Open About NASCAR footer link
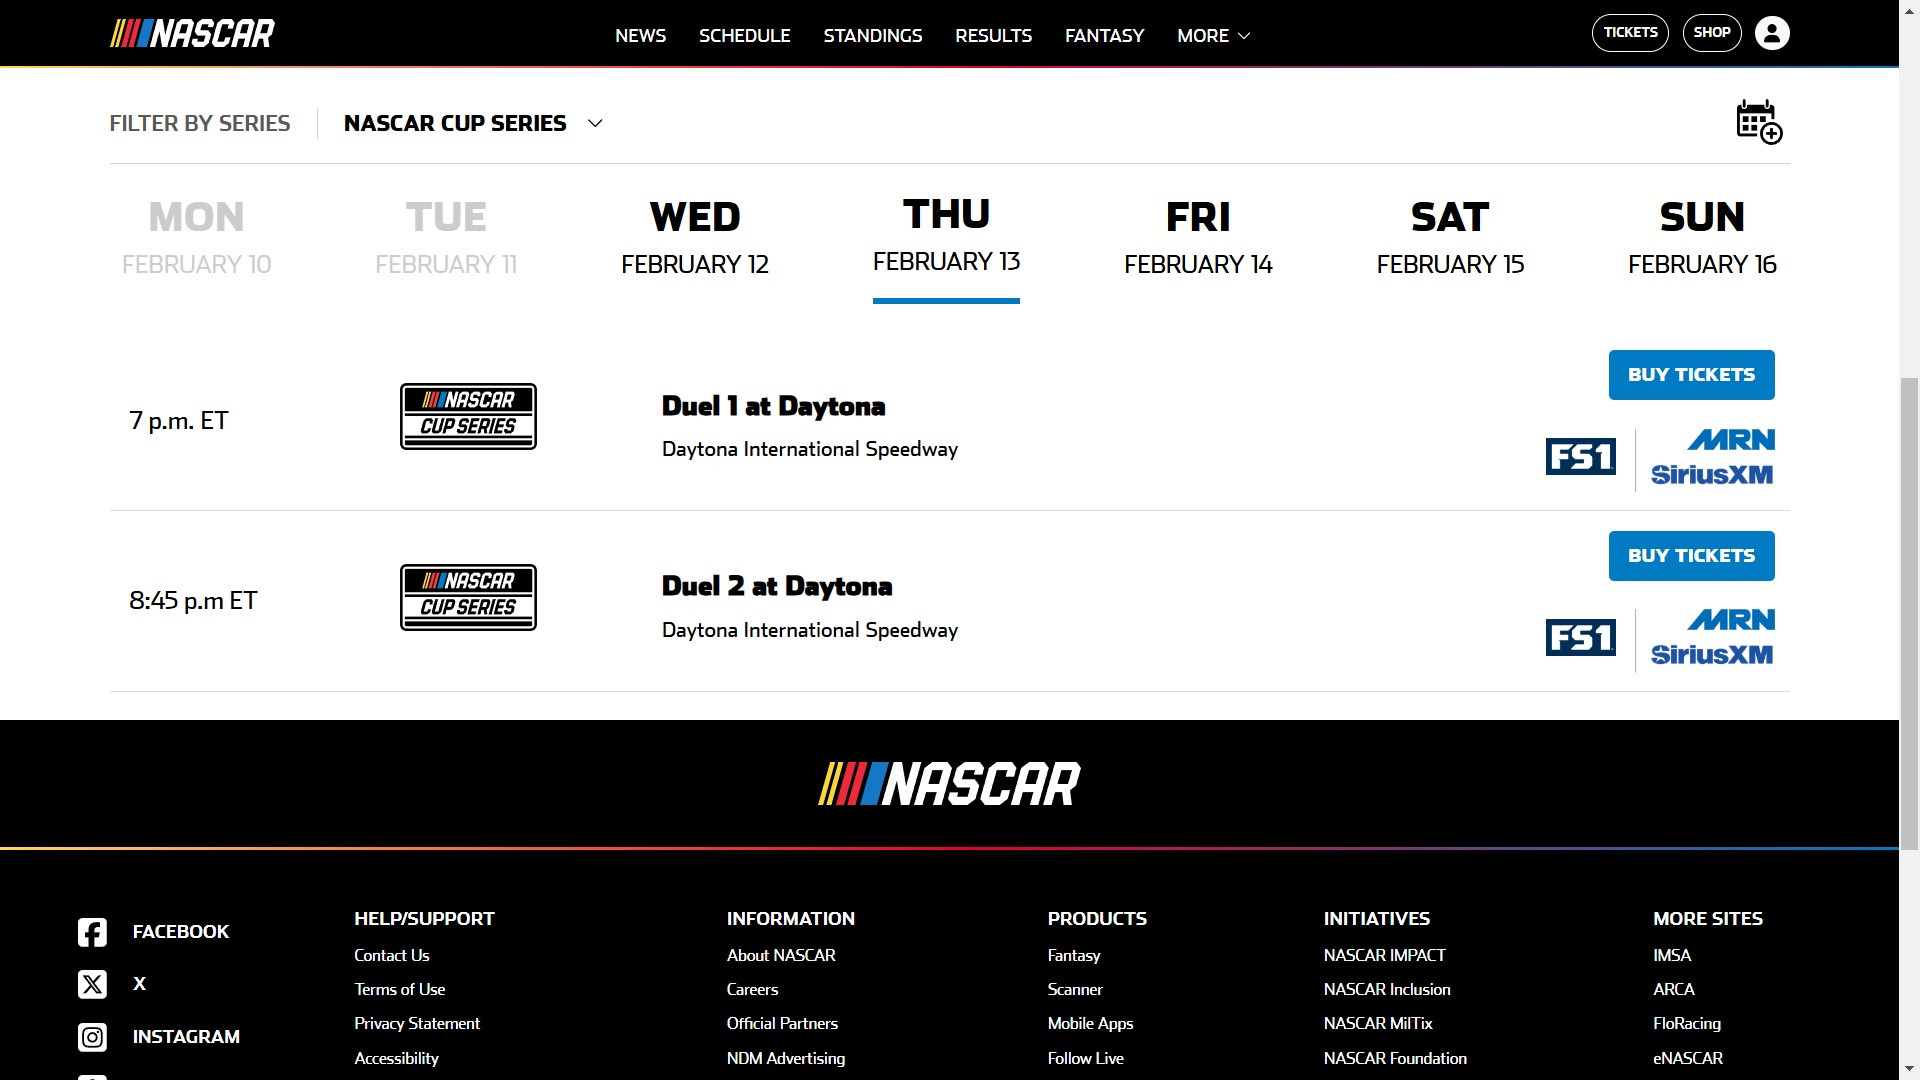Image resolution: width=1920 pixels, height=1080 pixels. point(781,955)
